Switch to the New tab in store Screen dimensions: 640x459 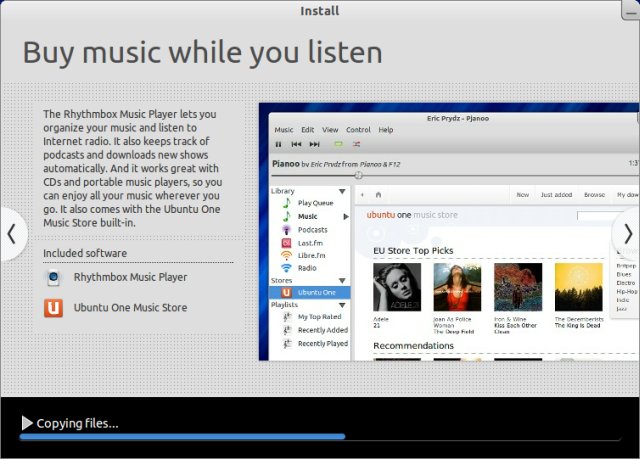522,195
